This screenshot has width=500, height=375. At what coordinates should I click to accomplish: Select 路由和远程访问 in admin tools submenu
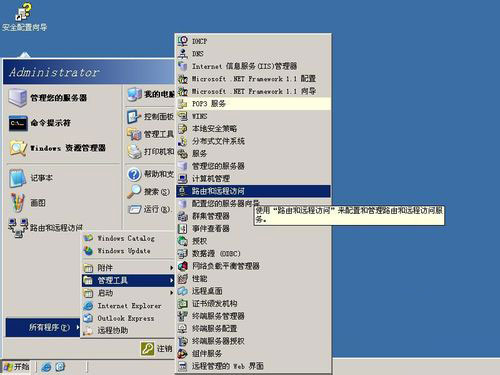(253, 191)
